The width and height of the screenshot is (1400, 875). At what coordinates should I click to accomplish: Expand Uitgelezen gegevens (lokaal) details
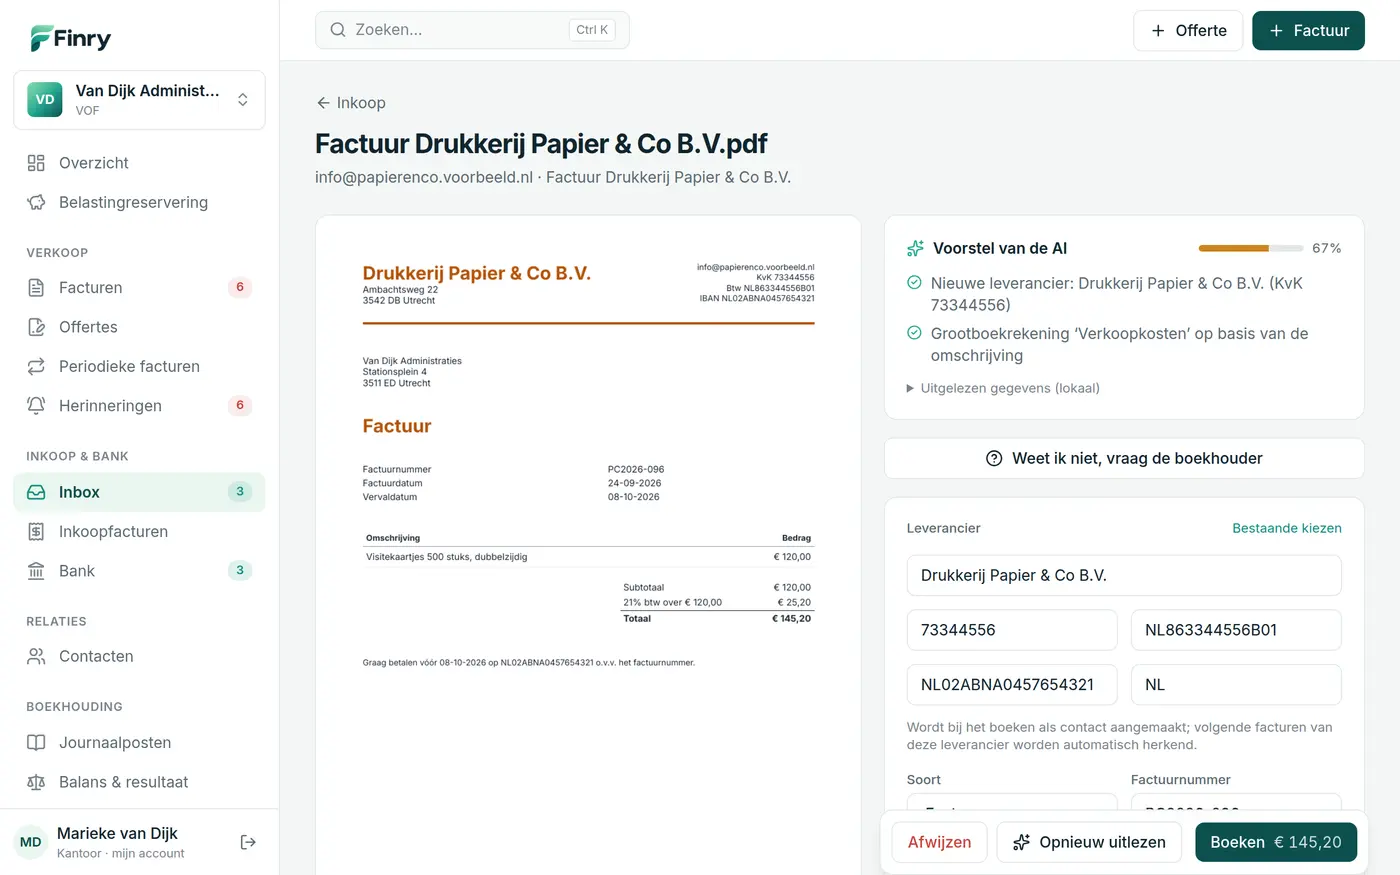[1003, 388]
